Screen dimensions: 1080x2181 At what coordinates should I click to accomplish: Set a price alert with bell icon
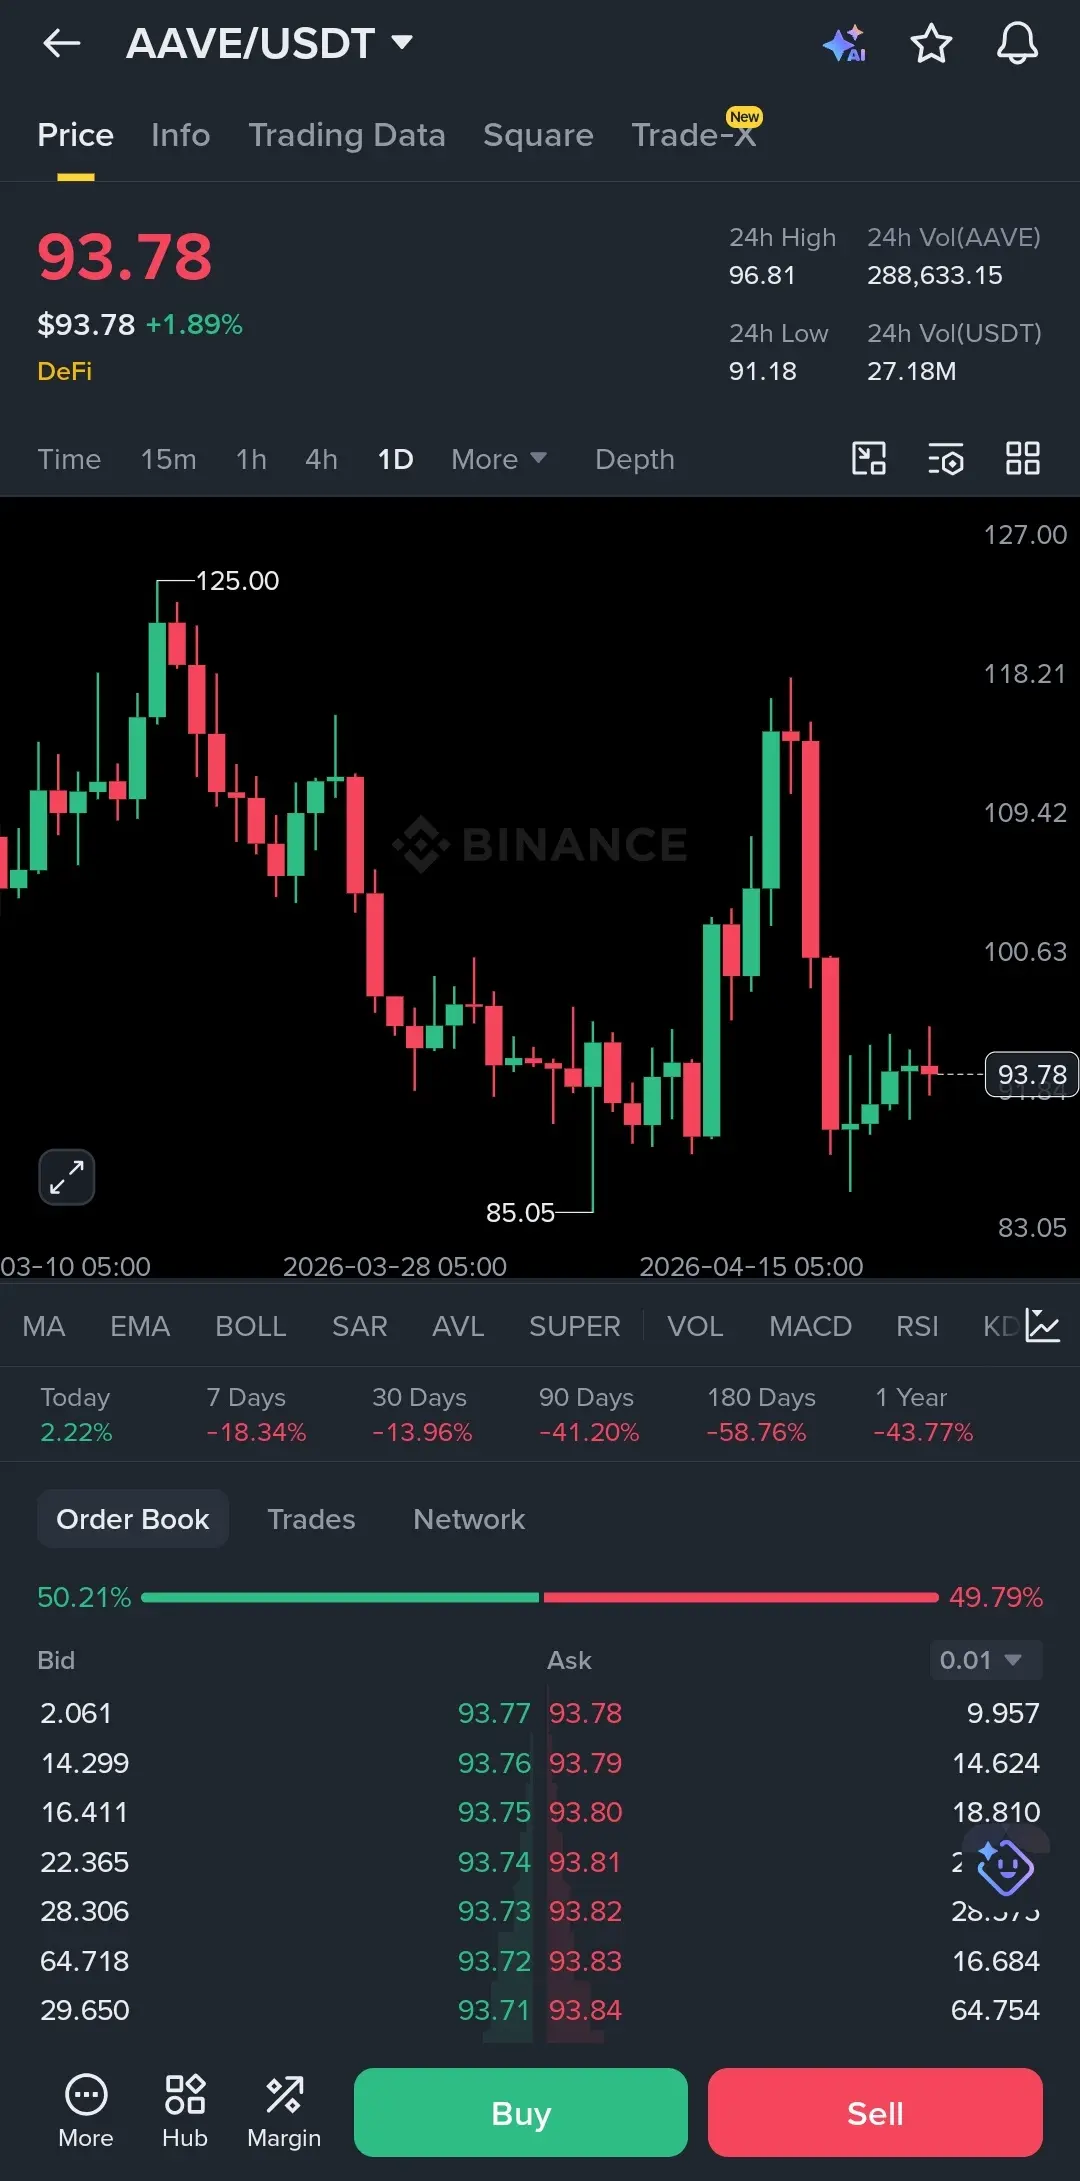[x=1017, y=44]
